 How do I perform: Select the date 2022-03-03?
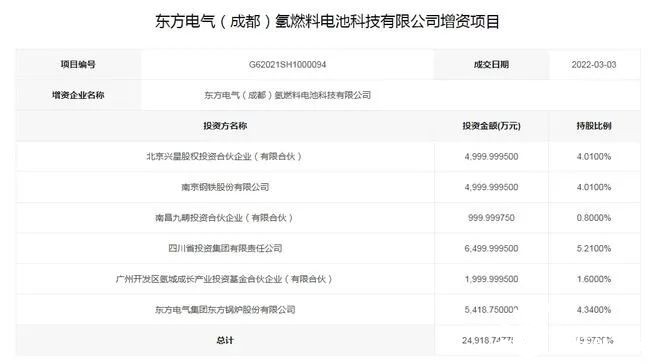[x=594, y=65]
